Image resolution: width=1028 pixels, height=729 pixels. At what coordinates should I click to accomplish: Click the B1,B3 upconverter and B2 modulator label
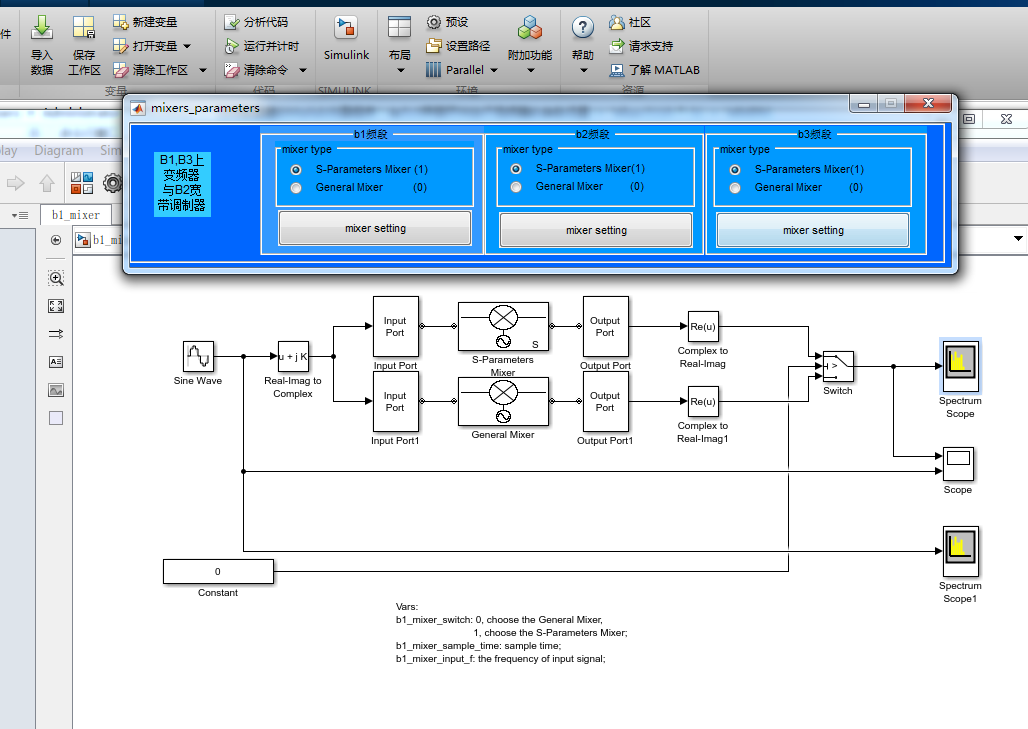point(182,183)
